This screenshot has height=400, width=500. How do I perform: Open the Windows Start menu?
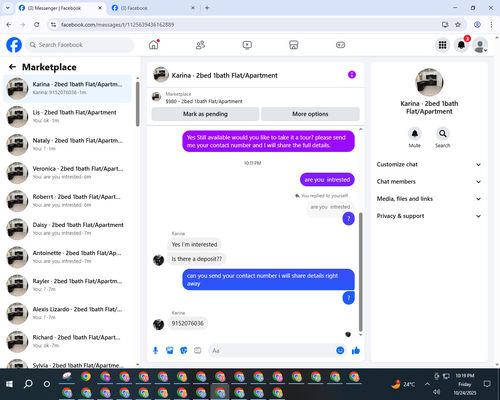(x=9, y=384)
